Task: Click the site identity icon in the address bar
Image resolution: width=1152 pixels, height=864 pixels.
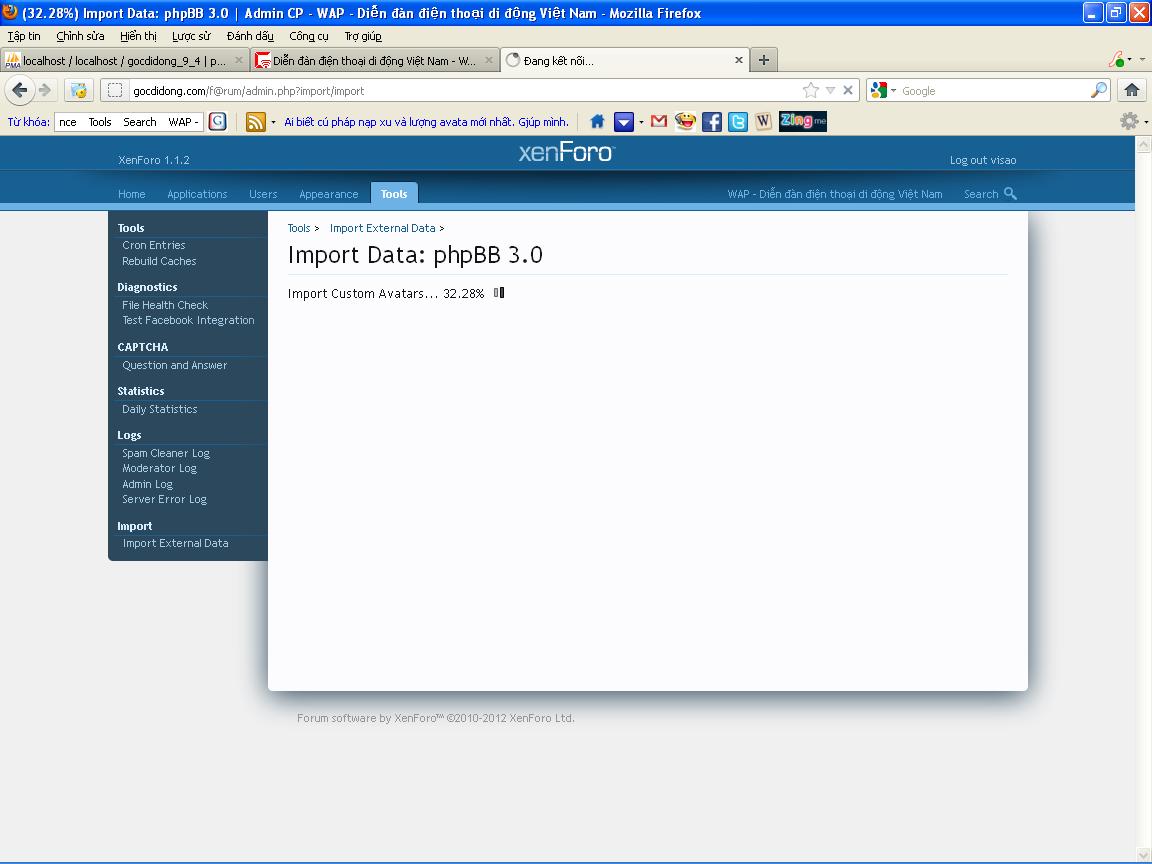Action: (115, 90)
